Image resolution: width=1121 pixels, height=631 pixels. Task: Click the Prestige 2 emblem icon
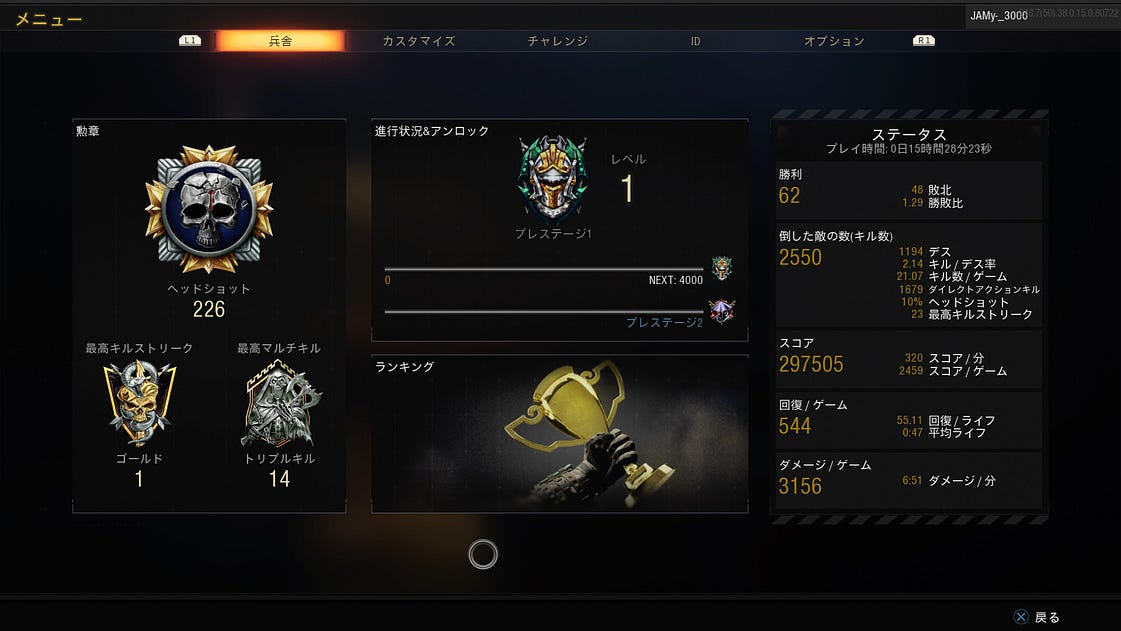[x=721, y=312]
